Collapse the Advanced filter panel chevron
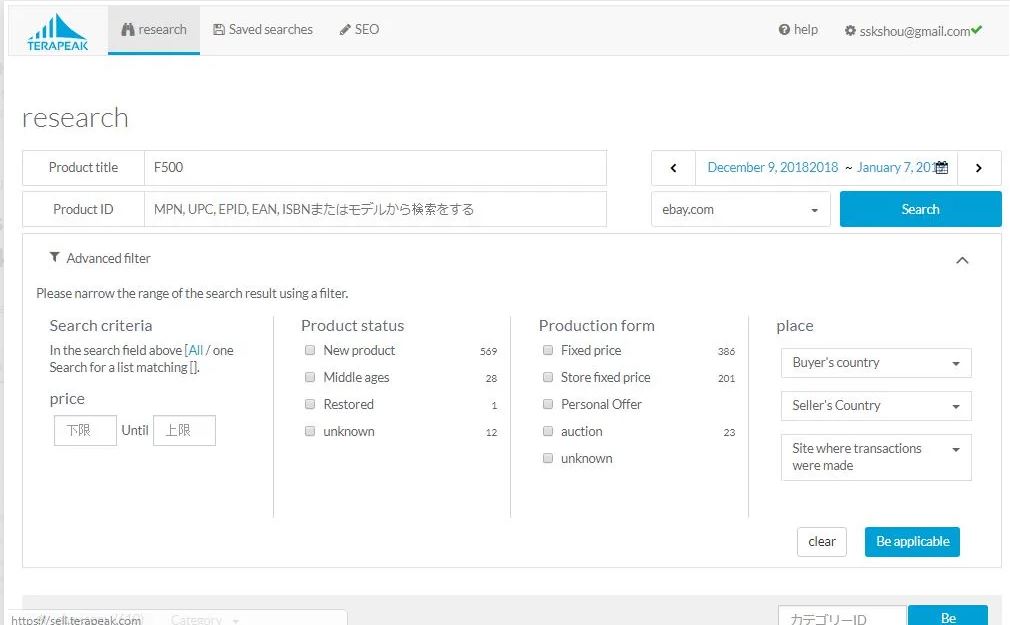The height and width of the screenshot is (625, 1010). (961, 260)
